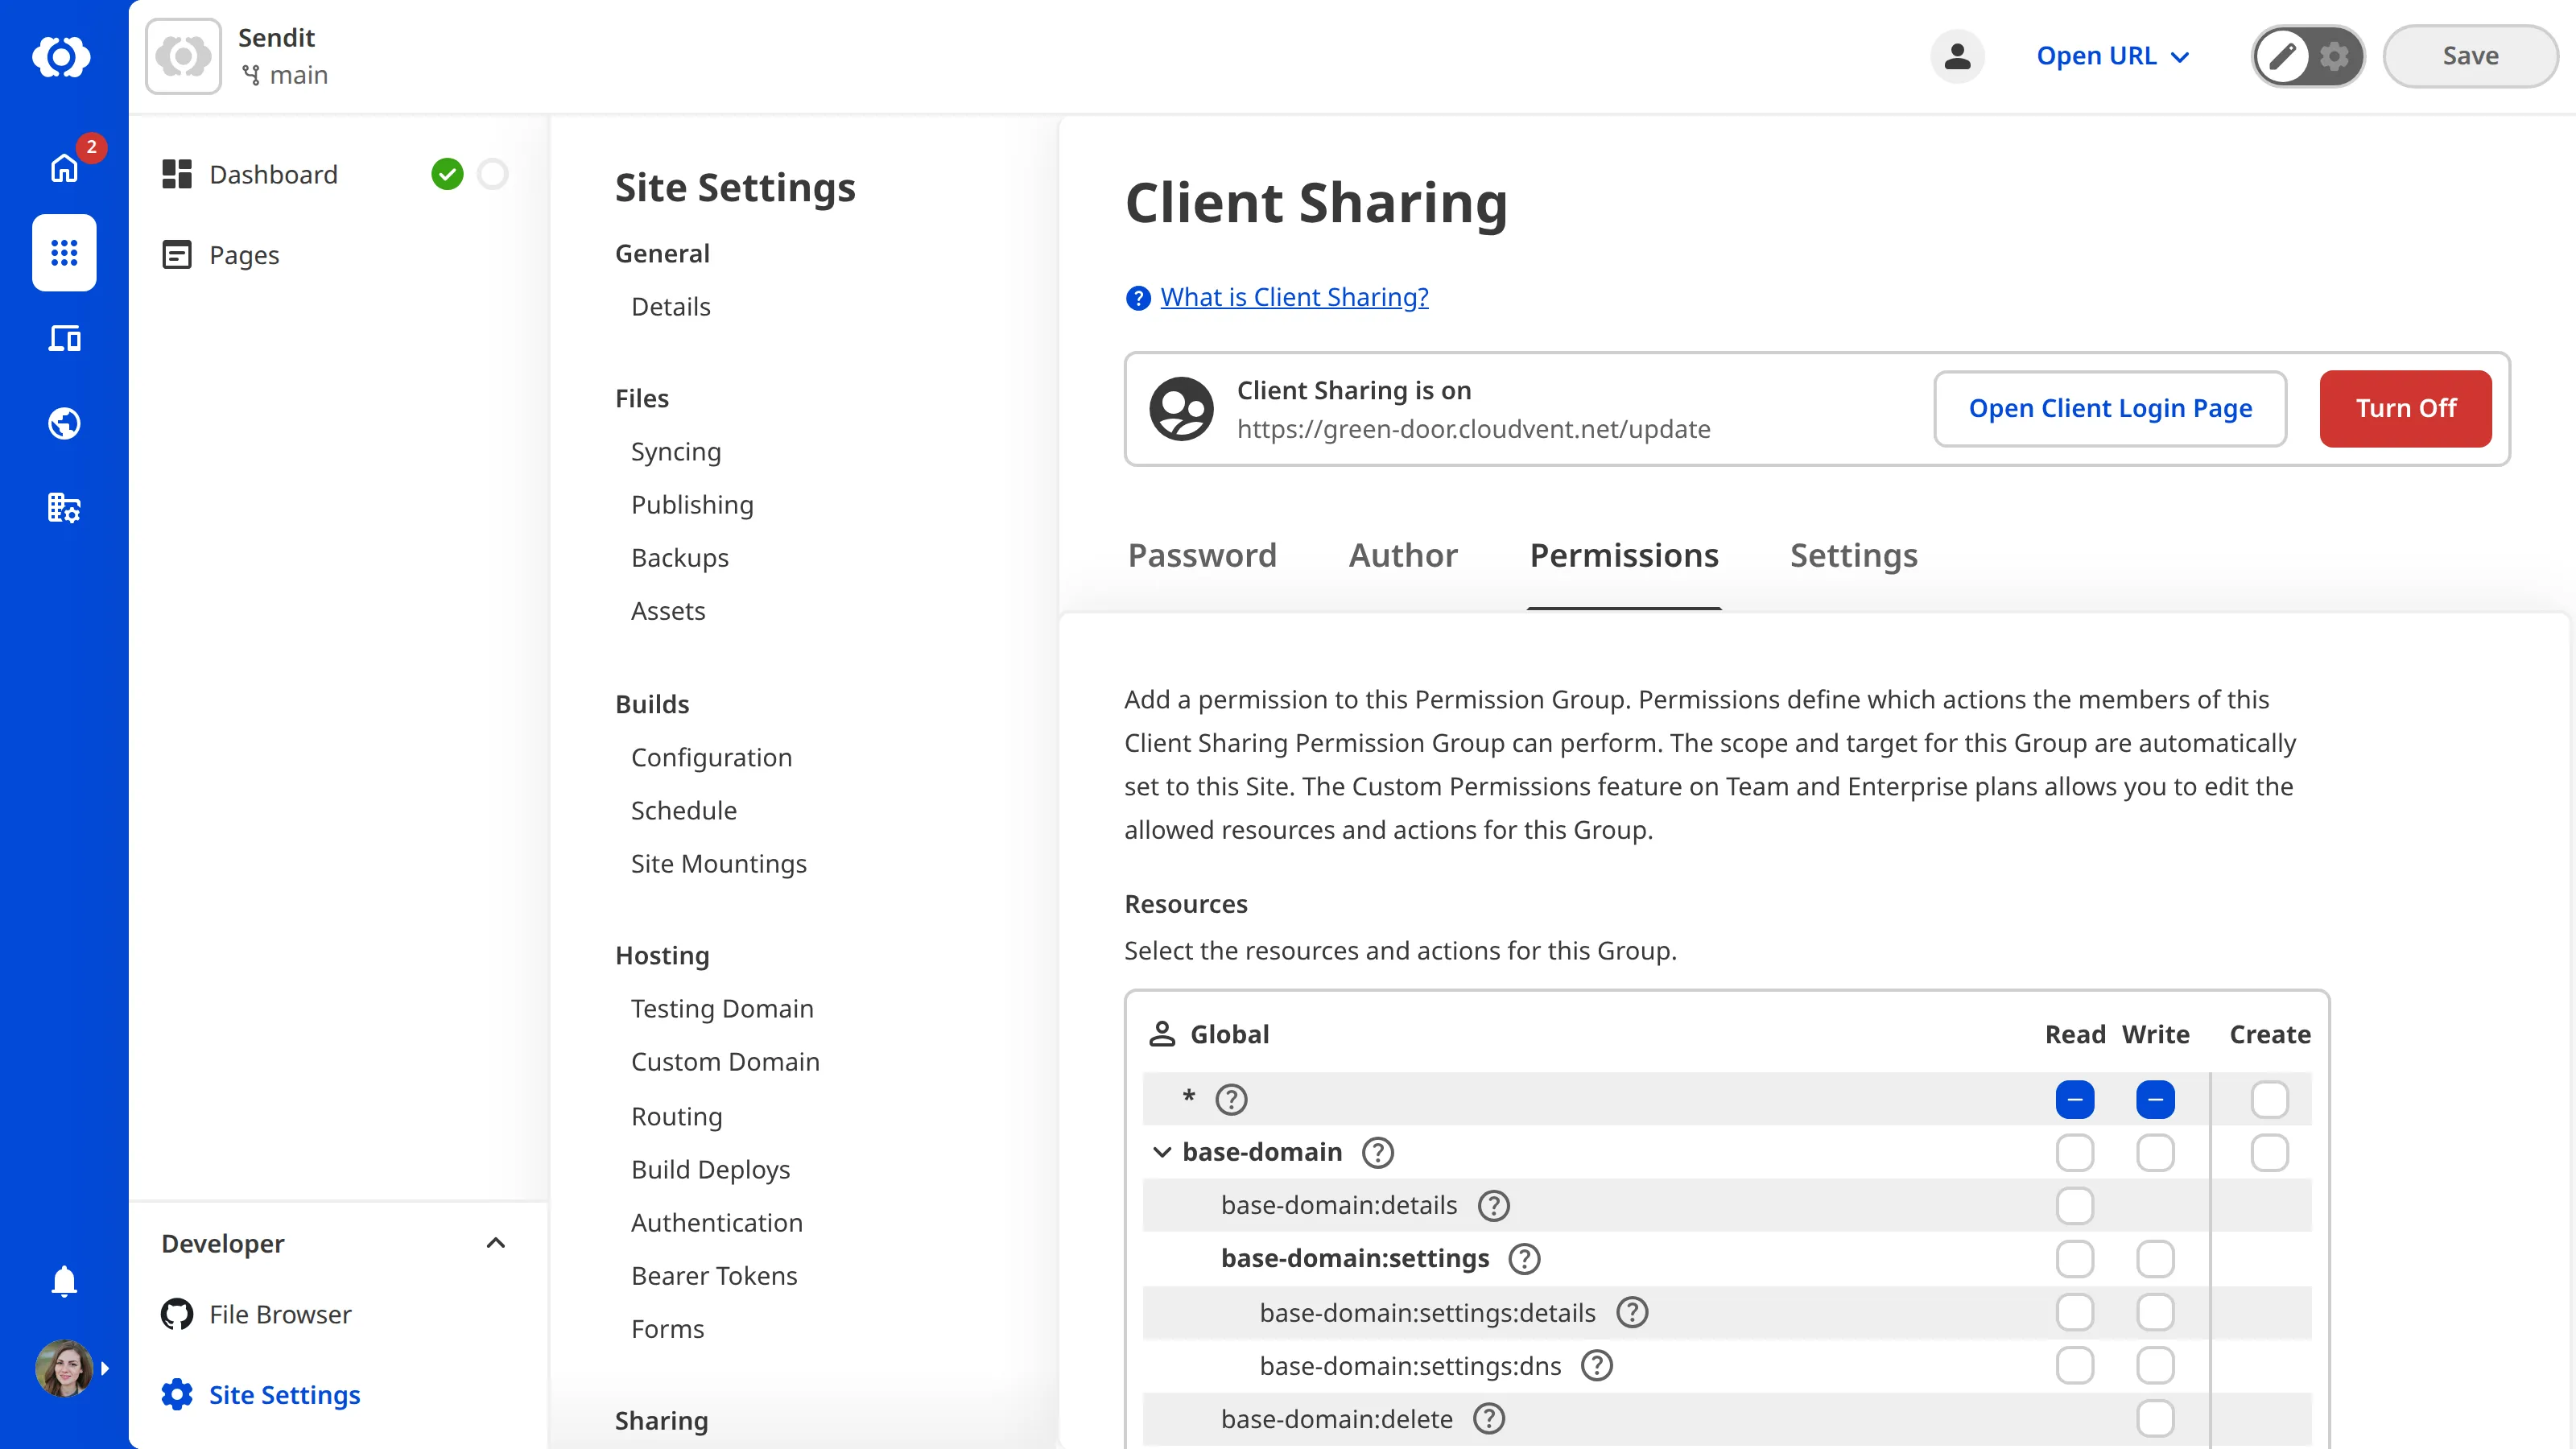Switch to the Password tab
This screenshot has height=1449, width=2576.
coord(1202,556)
